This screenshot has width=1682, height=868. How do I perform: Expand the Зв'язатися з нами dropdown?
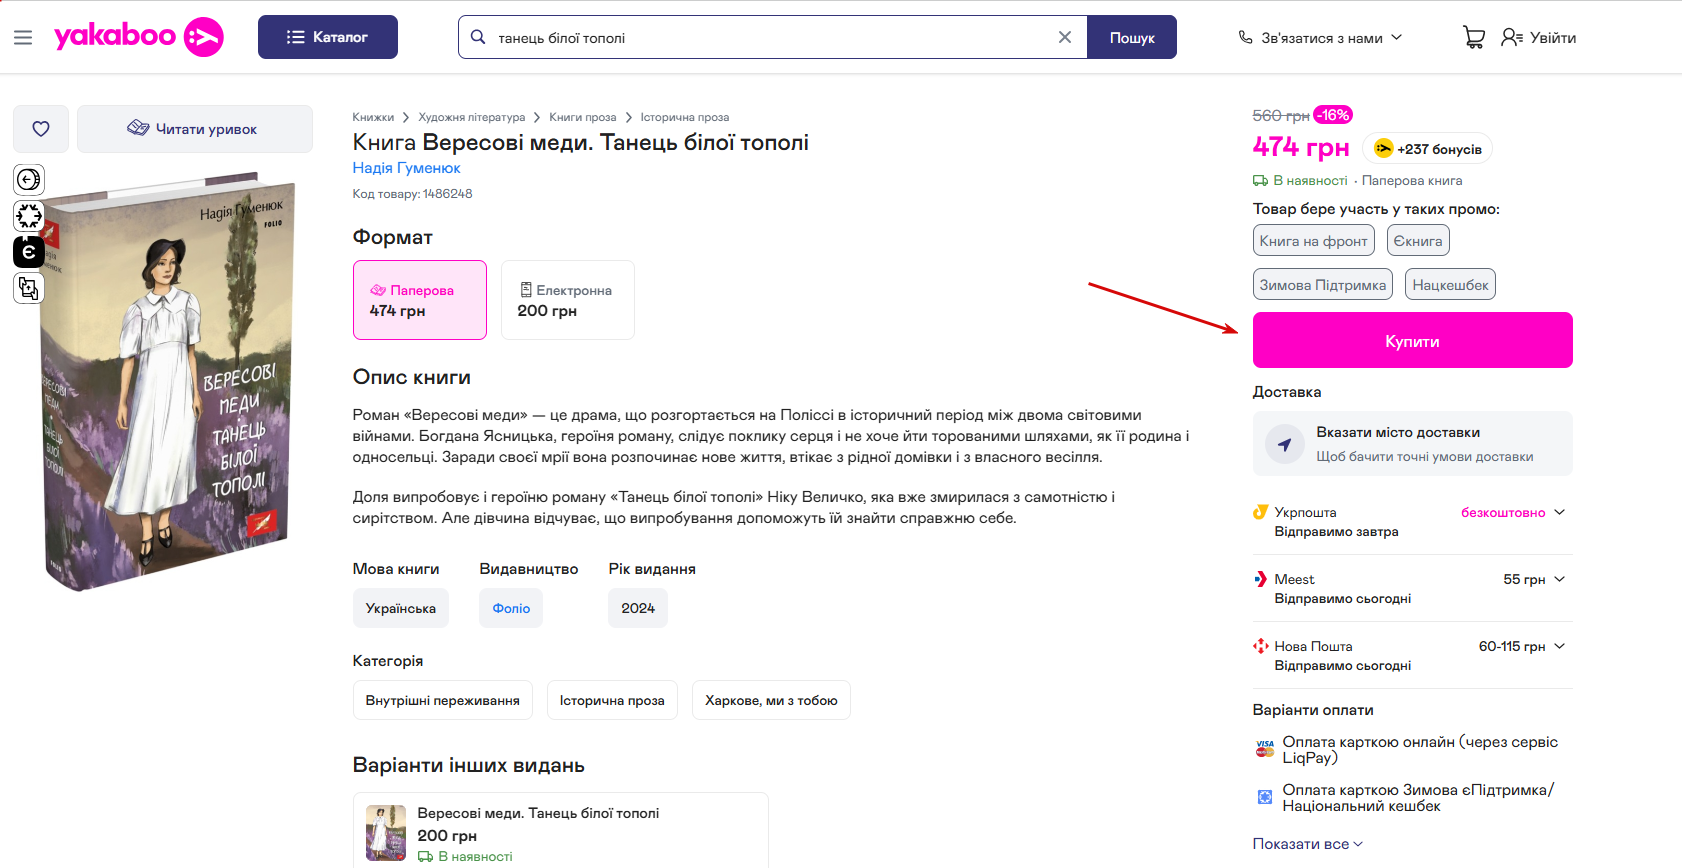1320,37
